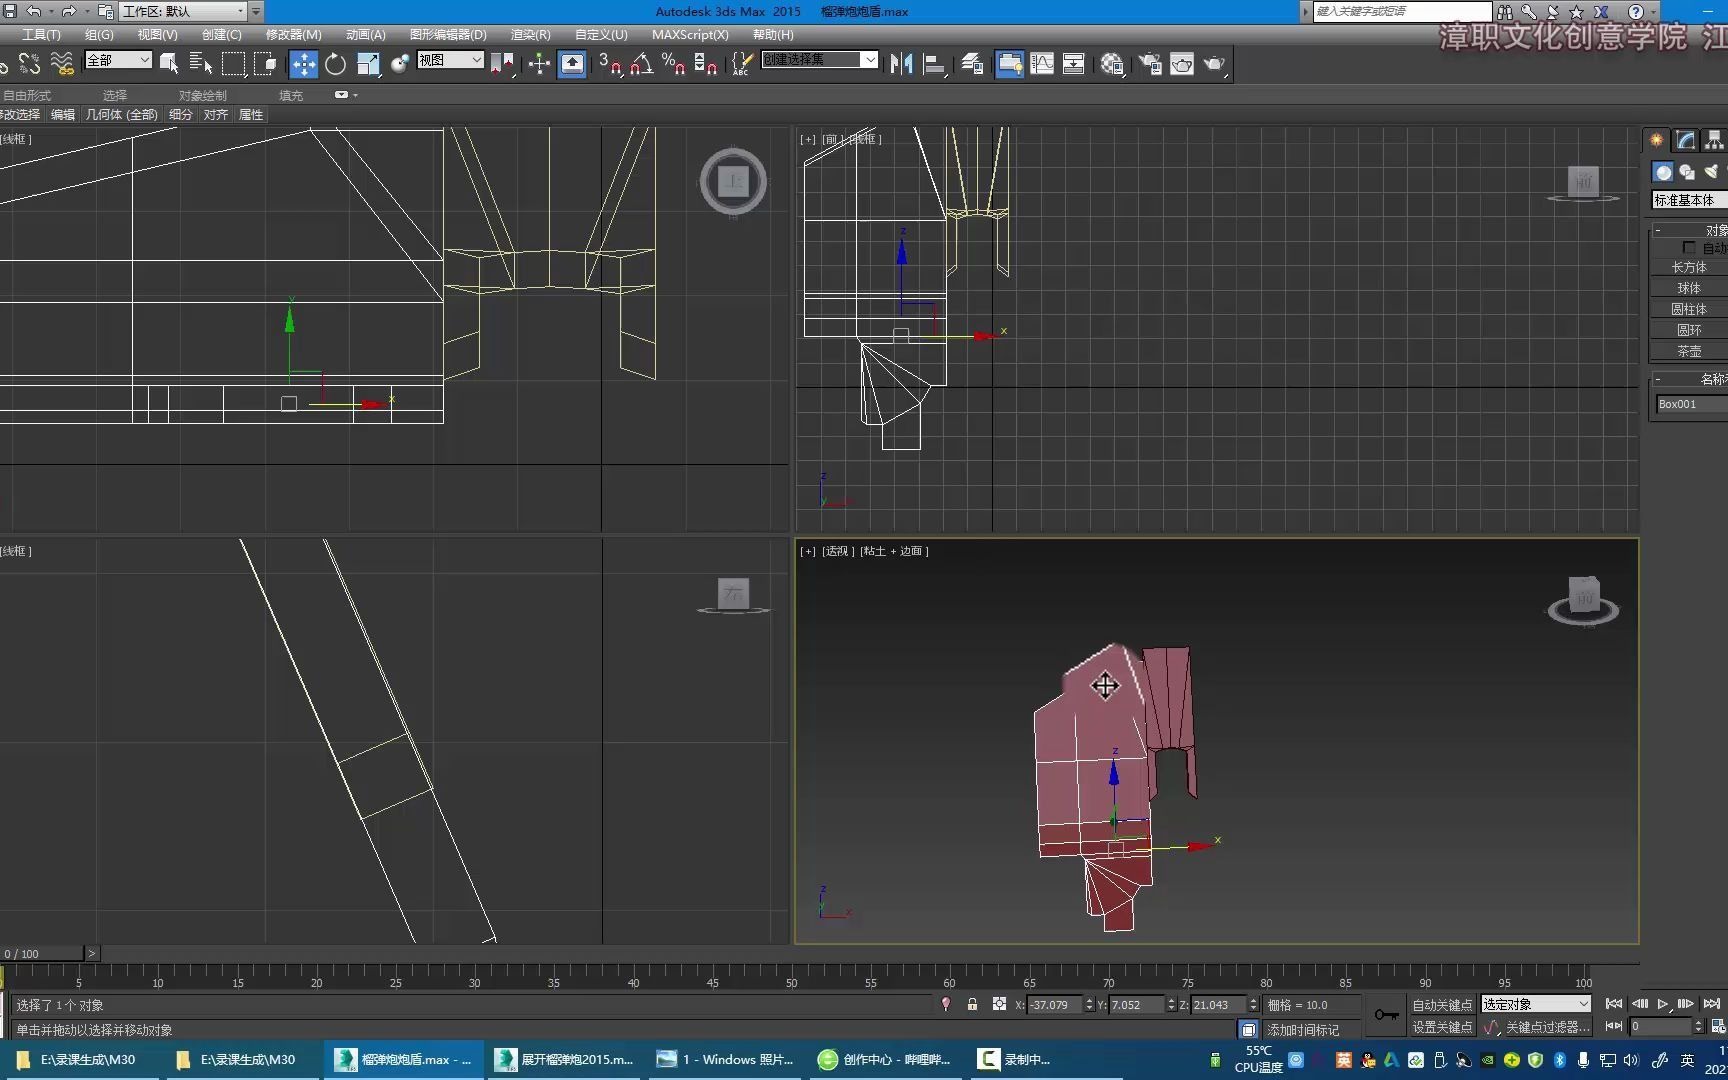
Task: Click the 球体 sphere button
Action: tap(1689, 288)
